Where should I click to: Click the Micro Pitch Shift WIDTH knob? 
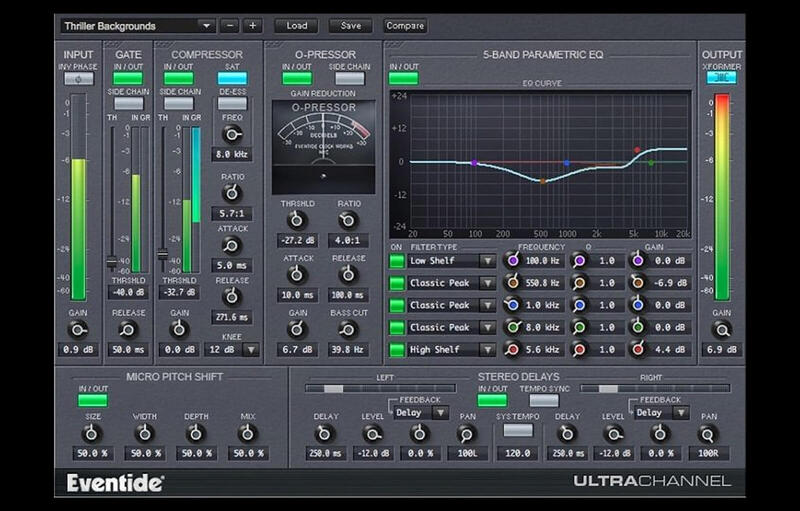(145, 434)
